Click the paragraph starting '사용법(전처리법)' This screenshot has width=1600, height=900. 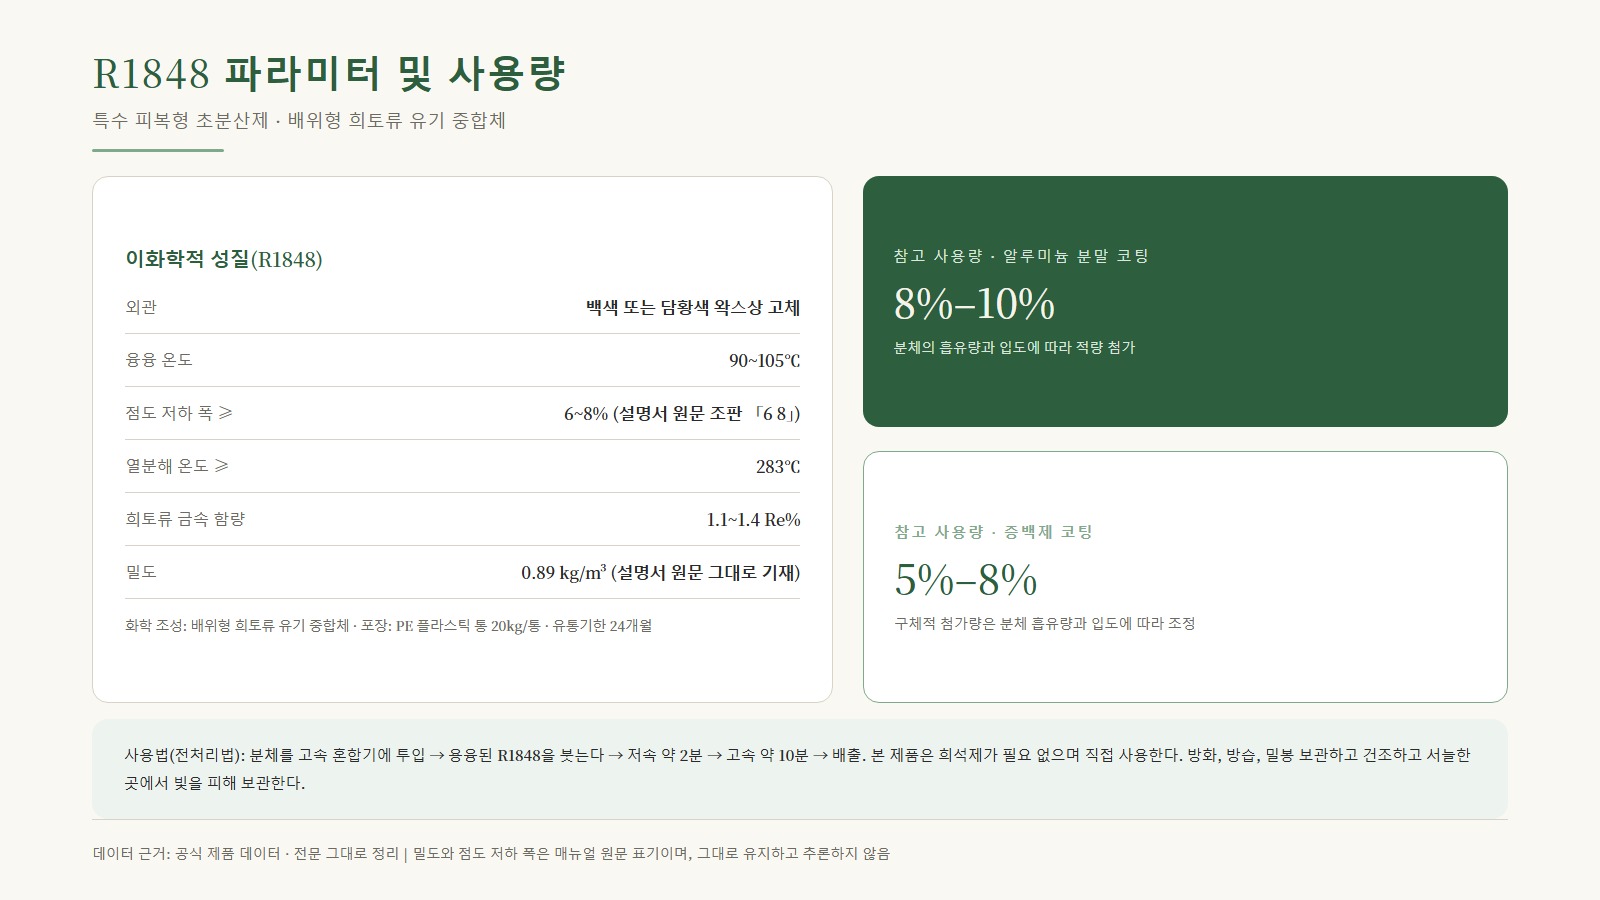tap(798, 769)
